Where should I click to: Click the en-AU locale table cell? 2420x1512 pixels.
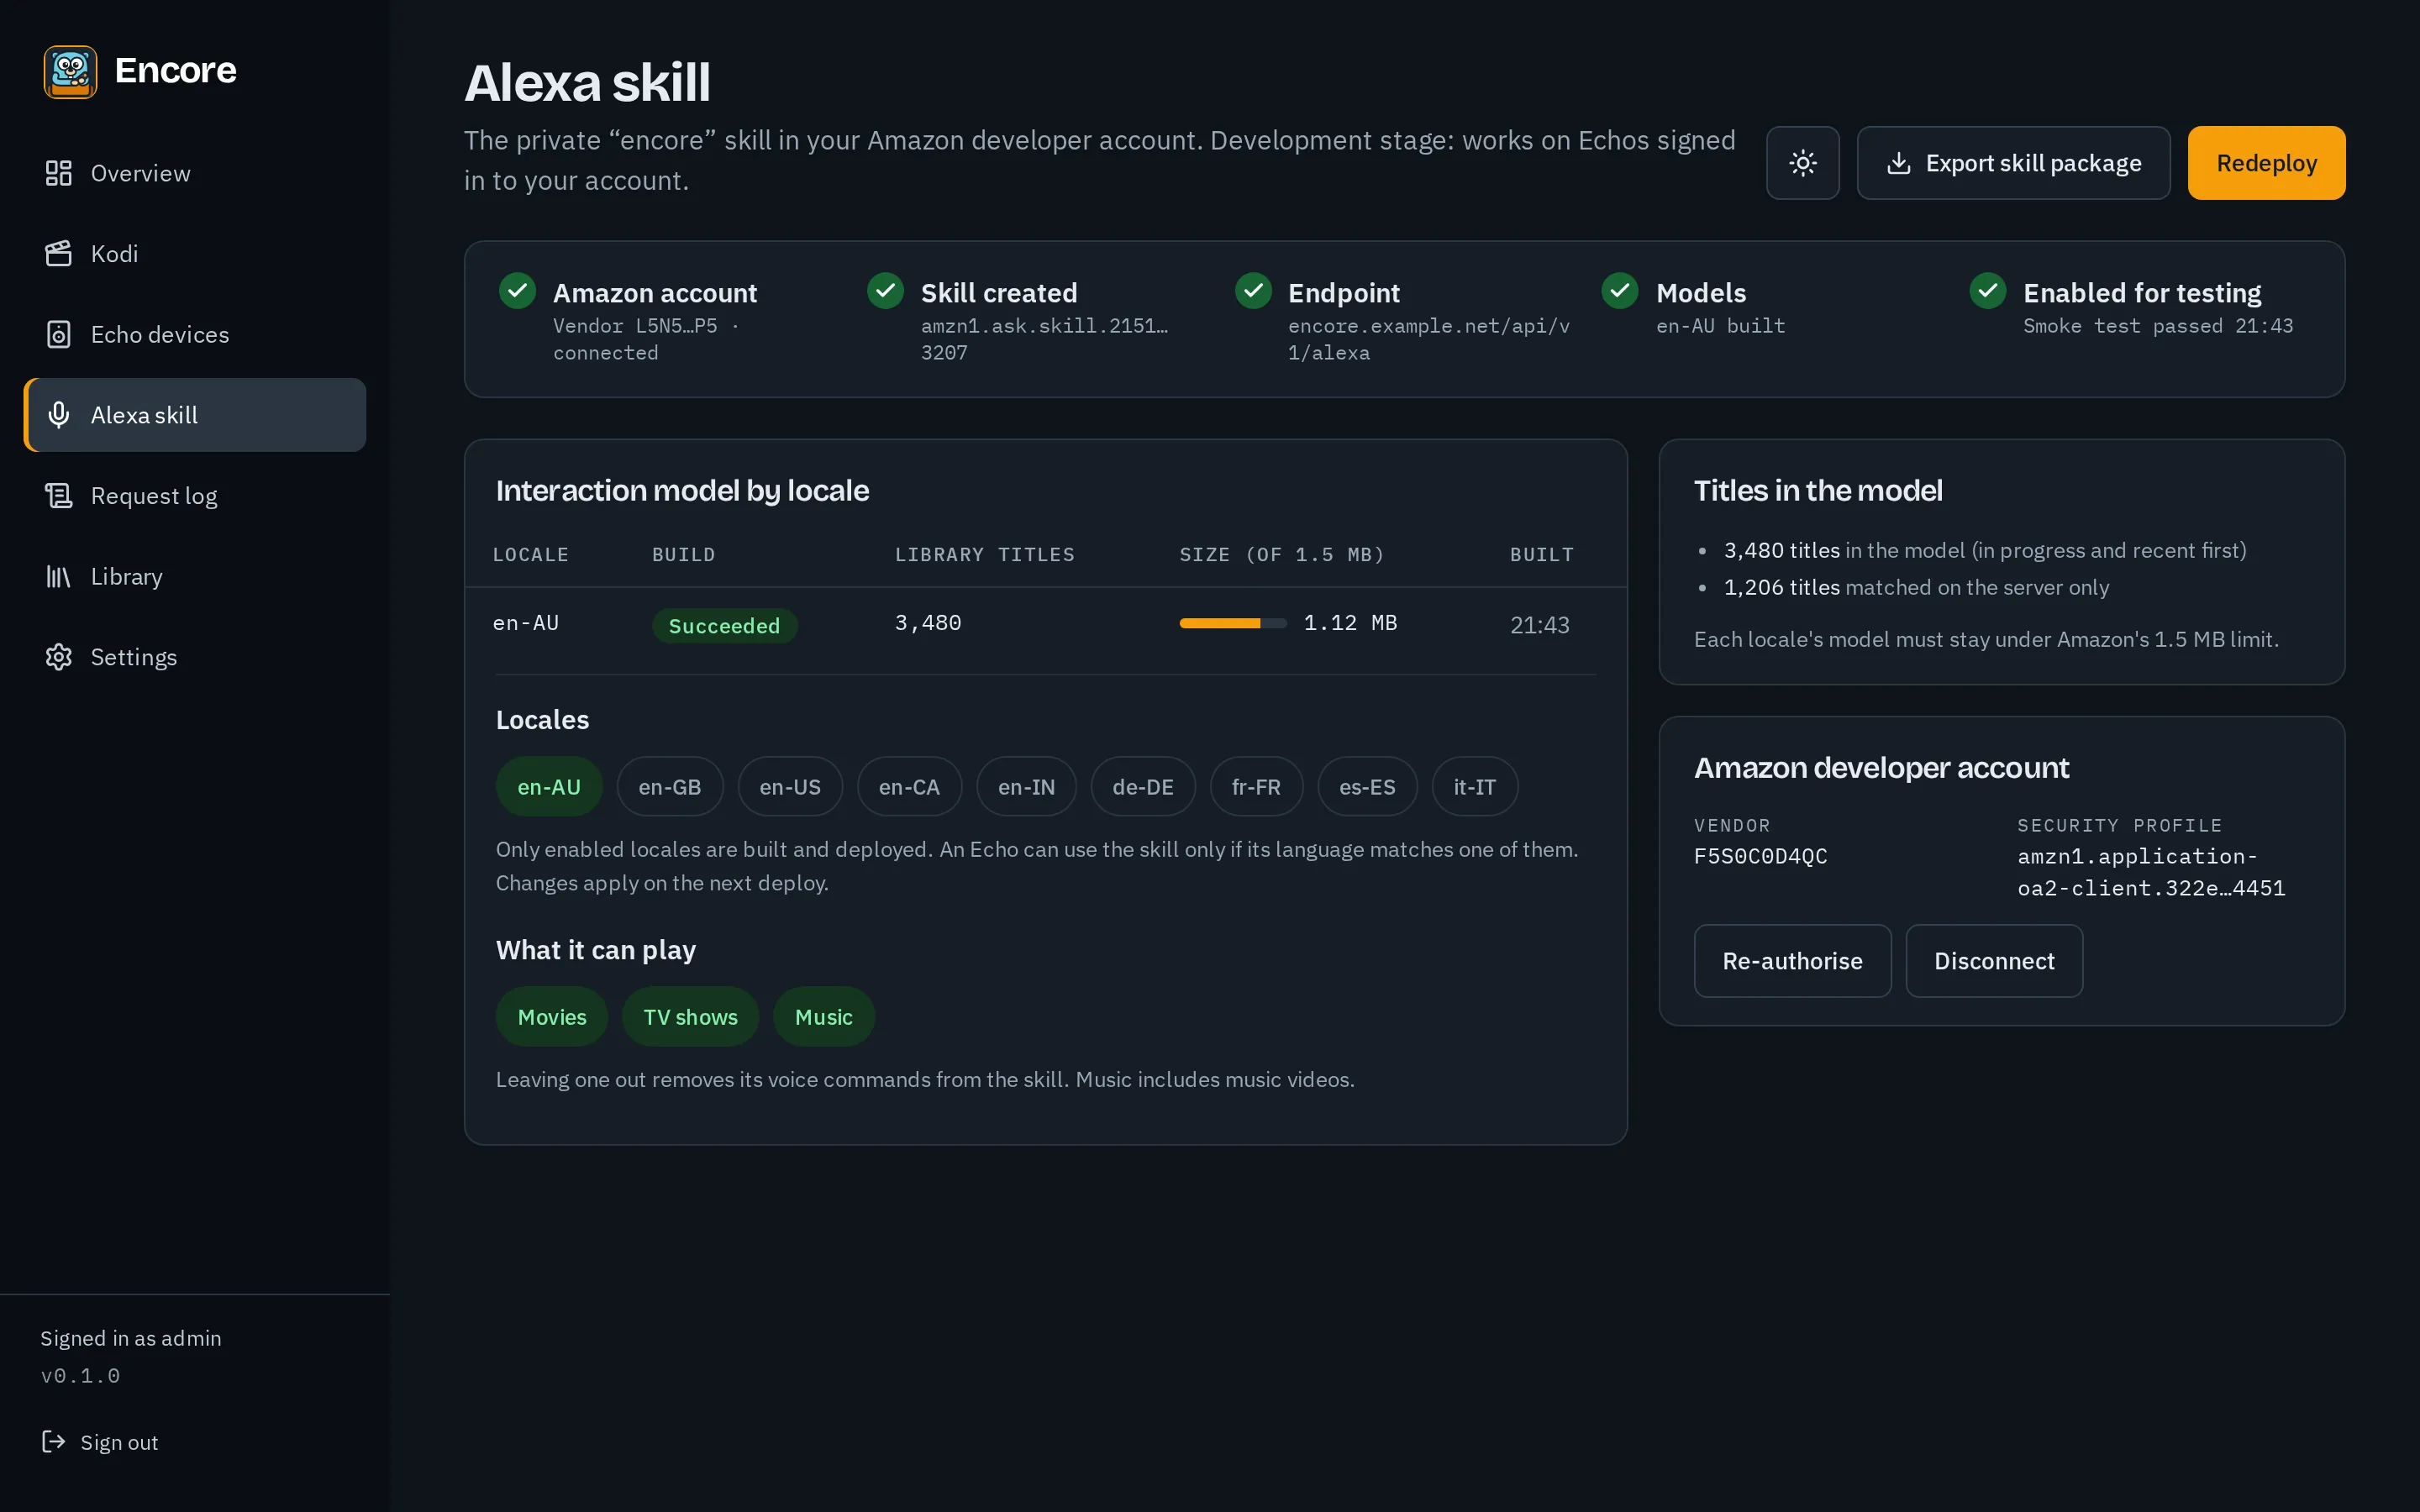point(526,623)
